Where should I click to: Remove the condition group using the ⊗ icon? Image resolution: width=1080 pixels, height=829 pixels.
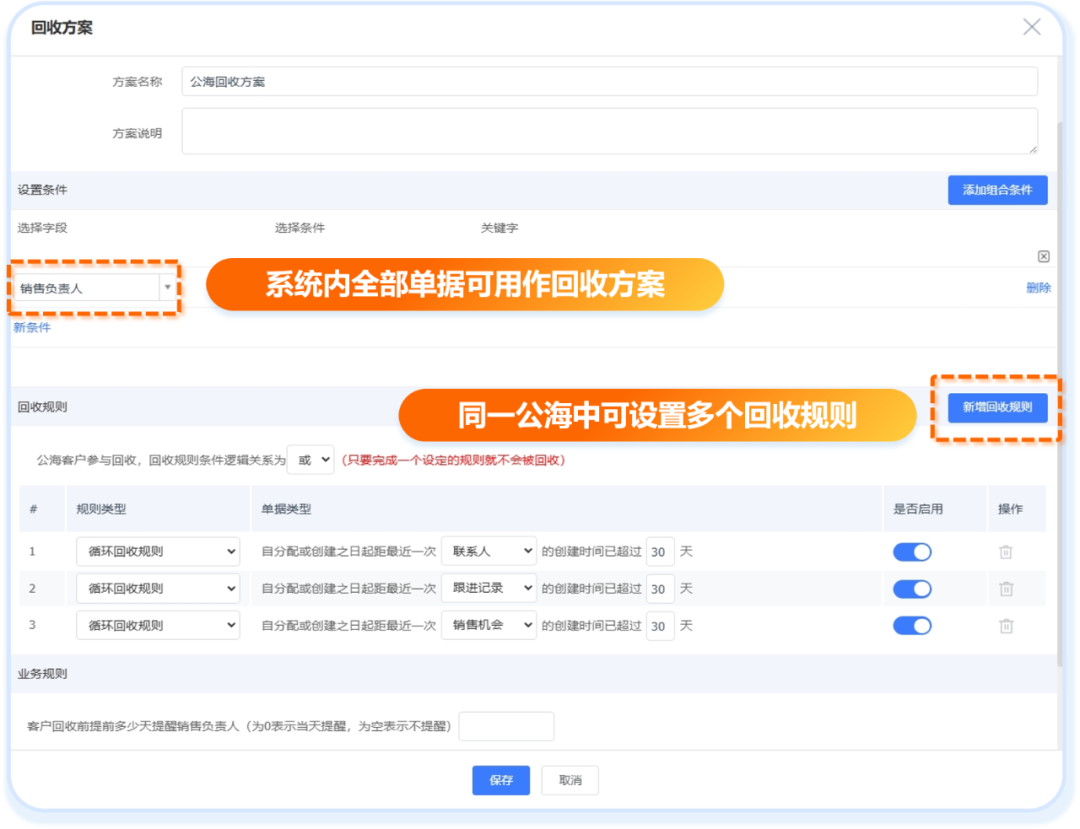pyautogui.click(x=1043, y=256)
